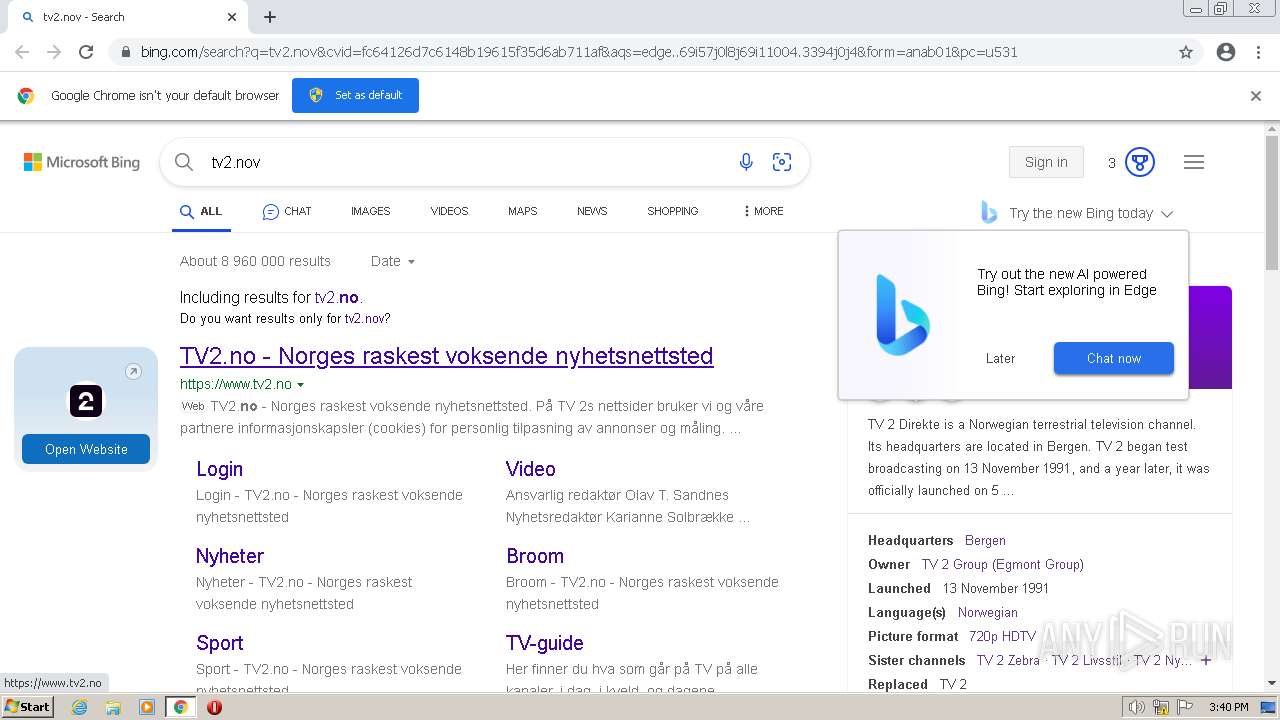Open visual search camera icon
Image resolution: width=1280 pixels, height=720 pixels.
coord(782,162)
